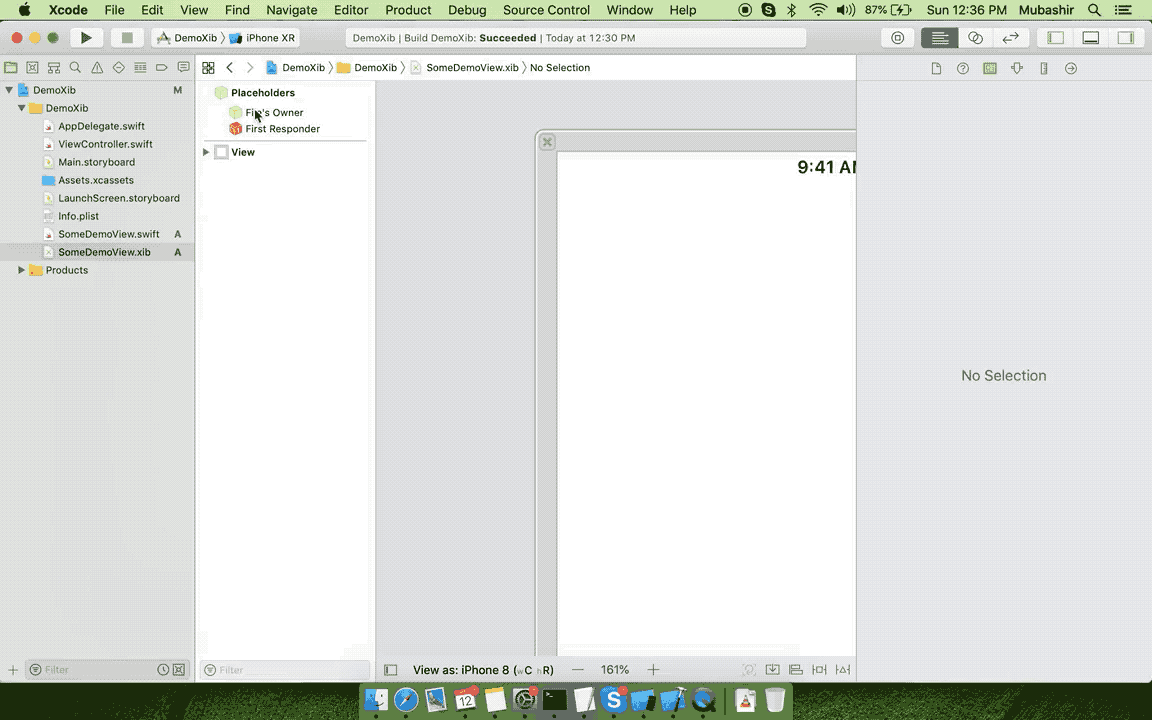Show the Attributes inspector
Screen dimensions: 1152x720
(x=1015, y=68)
